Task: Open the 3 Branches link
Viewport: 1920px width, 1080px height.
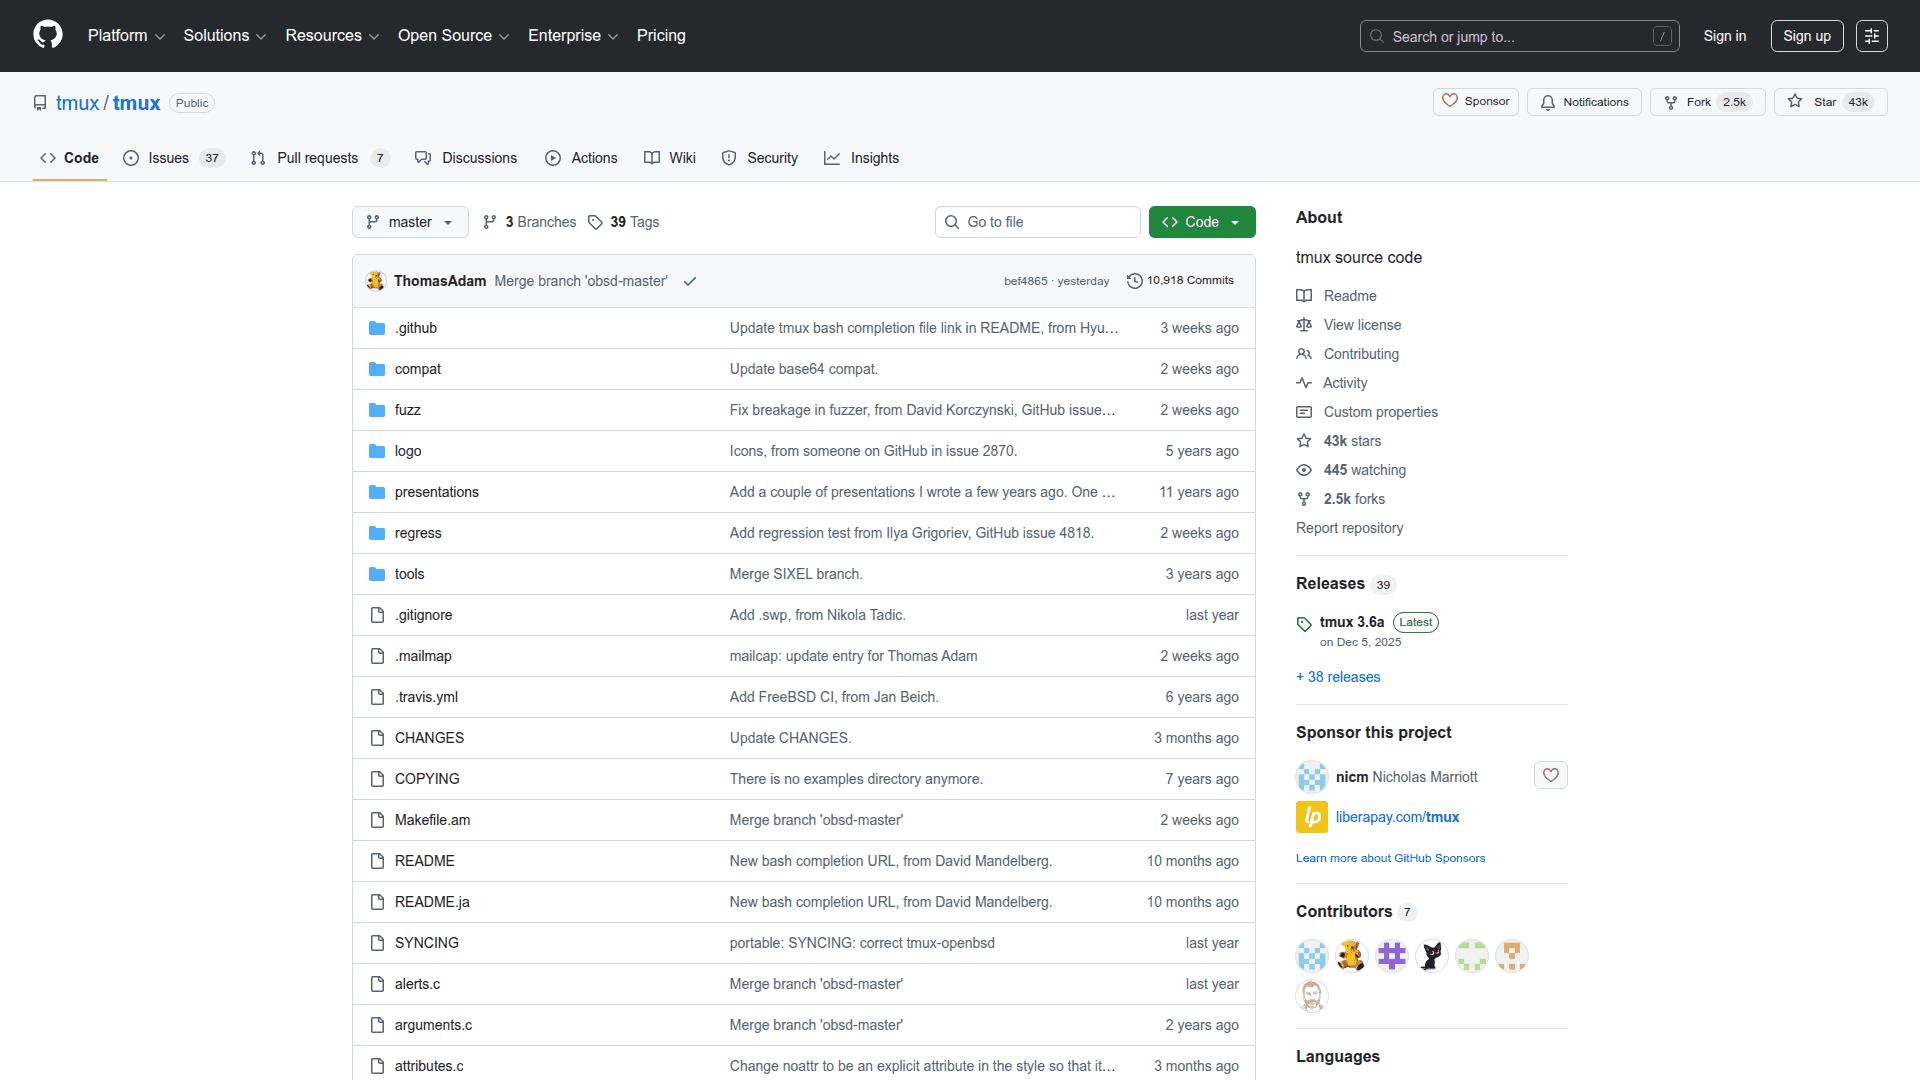Action: [530, 222]
